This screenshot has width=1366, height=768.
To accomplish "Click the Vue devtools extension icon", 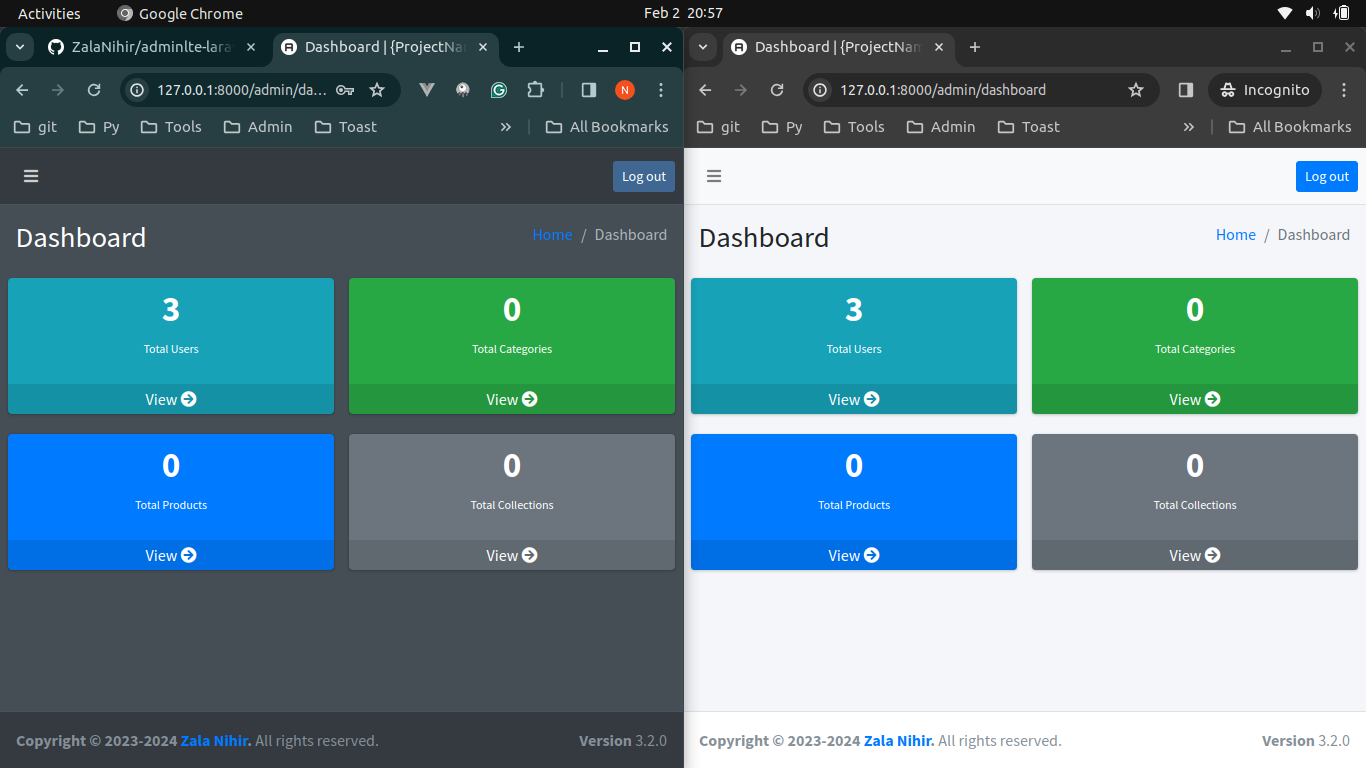I will 427,90.
